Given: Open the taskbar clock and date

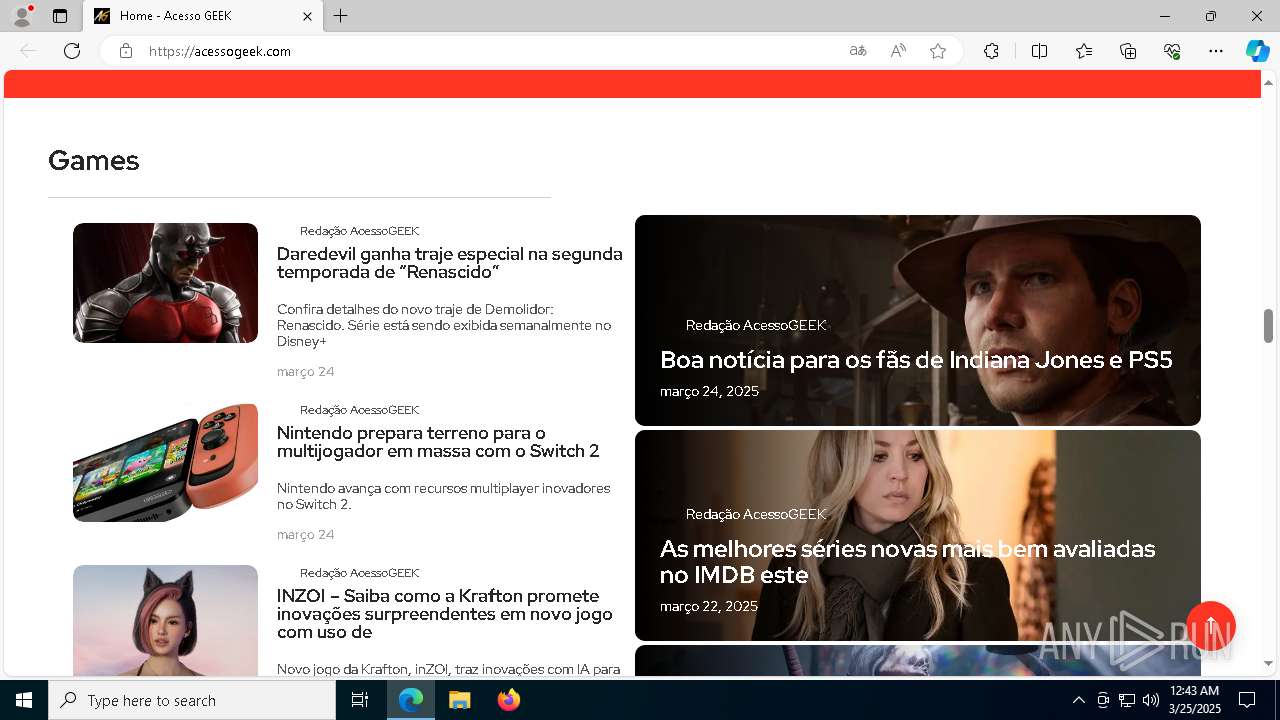Looking at the screenshot, I should 1194,700.
